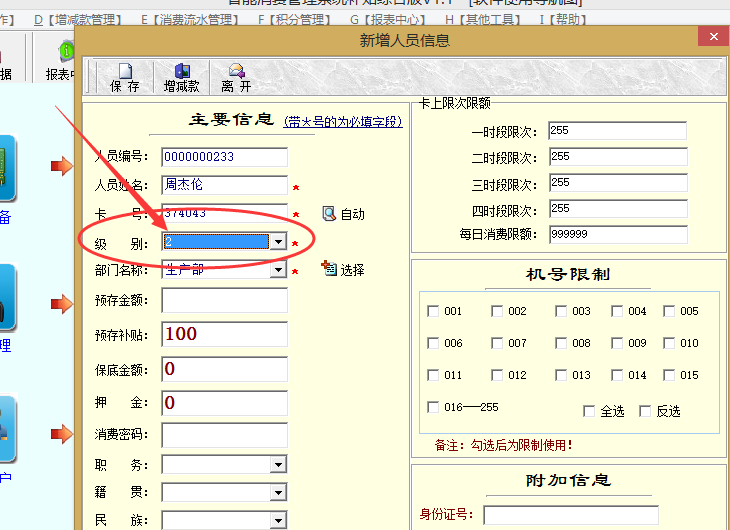Click the 每日消费限额 input field
730x530 pixels.
click(618, 234)
